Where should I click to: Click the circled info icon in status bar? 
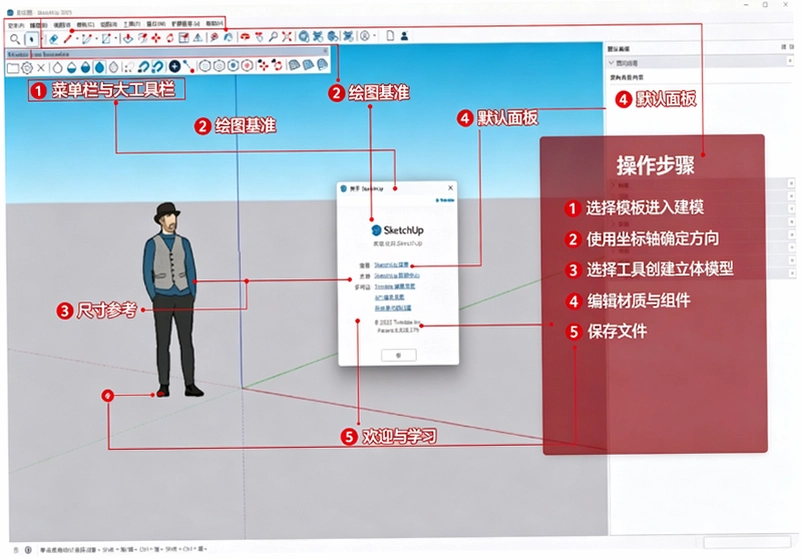click(x=28, y=550)
